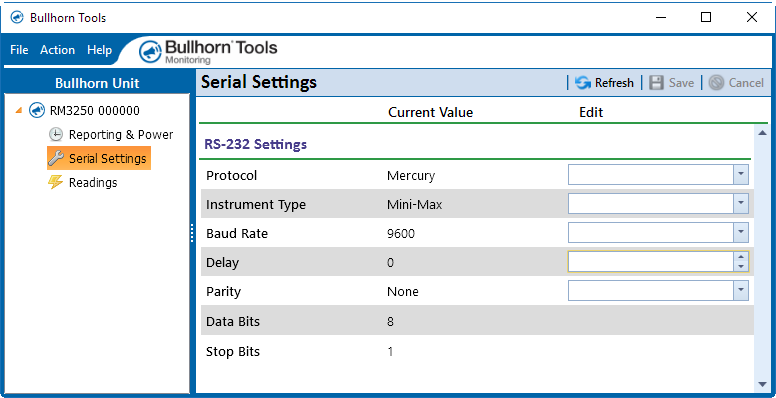Click the RM3250 unit bullhorn icon
Screen dimensions: 776x398
(37, 110)
